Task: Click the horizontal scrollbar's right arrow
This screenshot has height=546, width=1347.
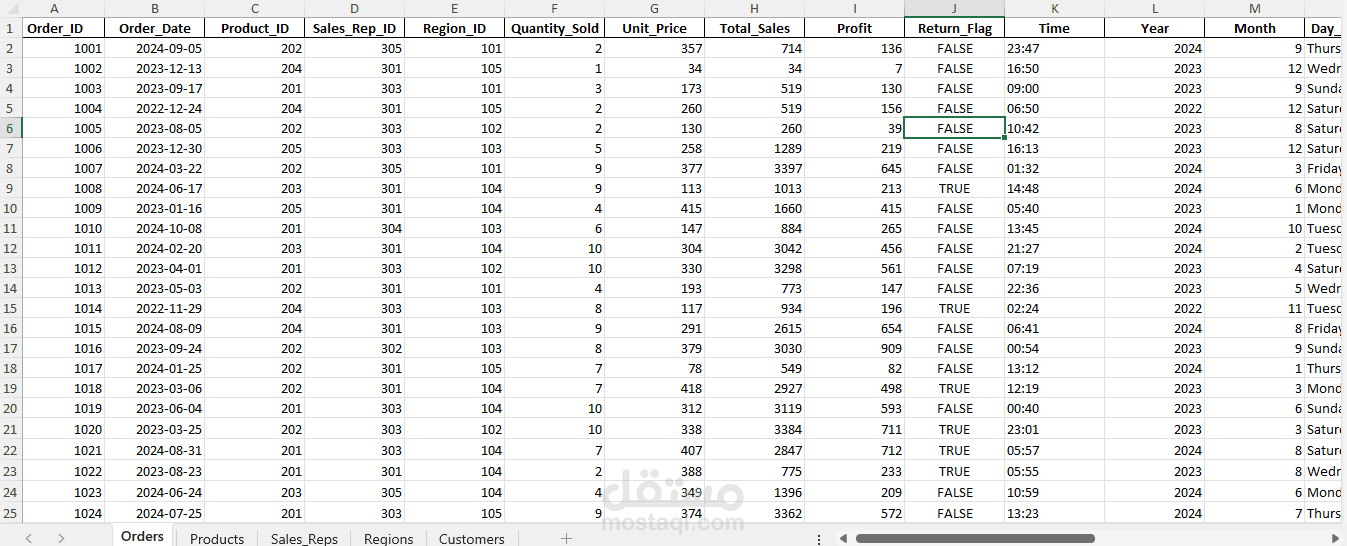Action: [1337, 538]
